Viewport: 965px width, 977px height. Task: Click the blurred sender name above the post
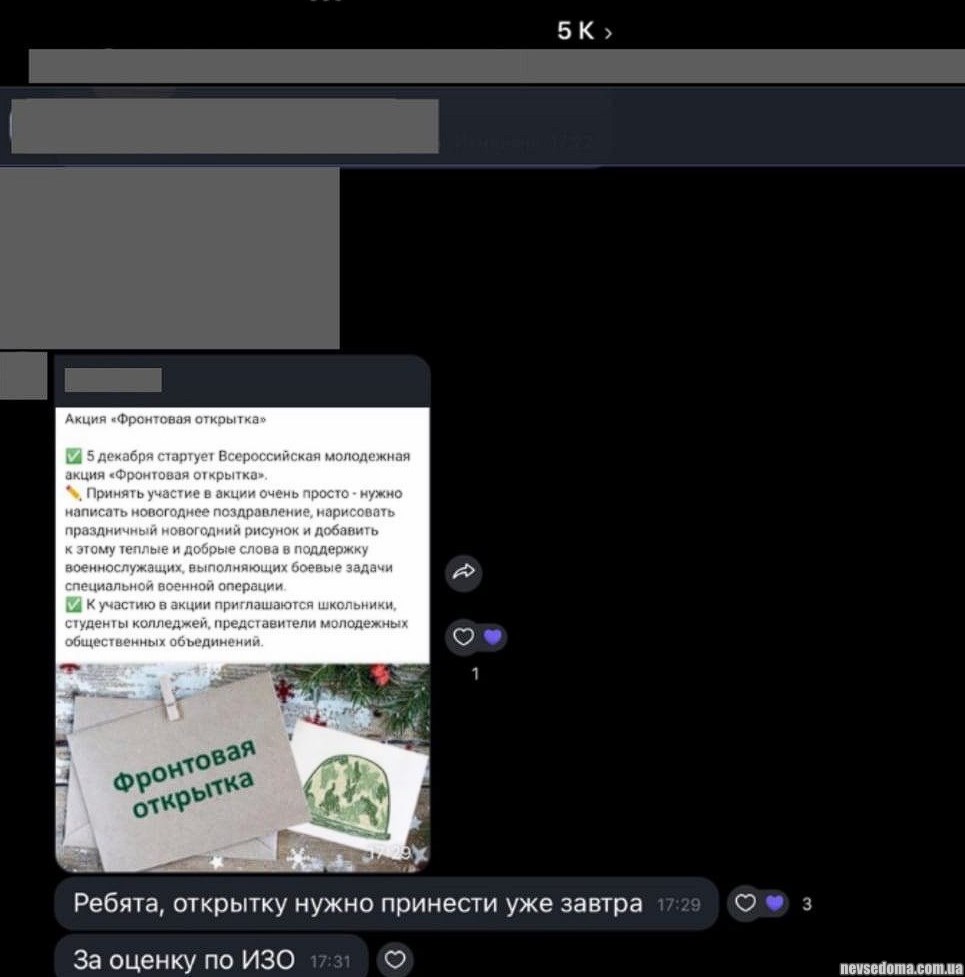pos(112,380)
